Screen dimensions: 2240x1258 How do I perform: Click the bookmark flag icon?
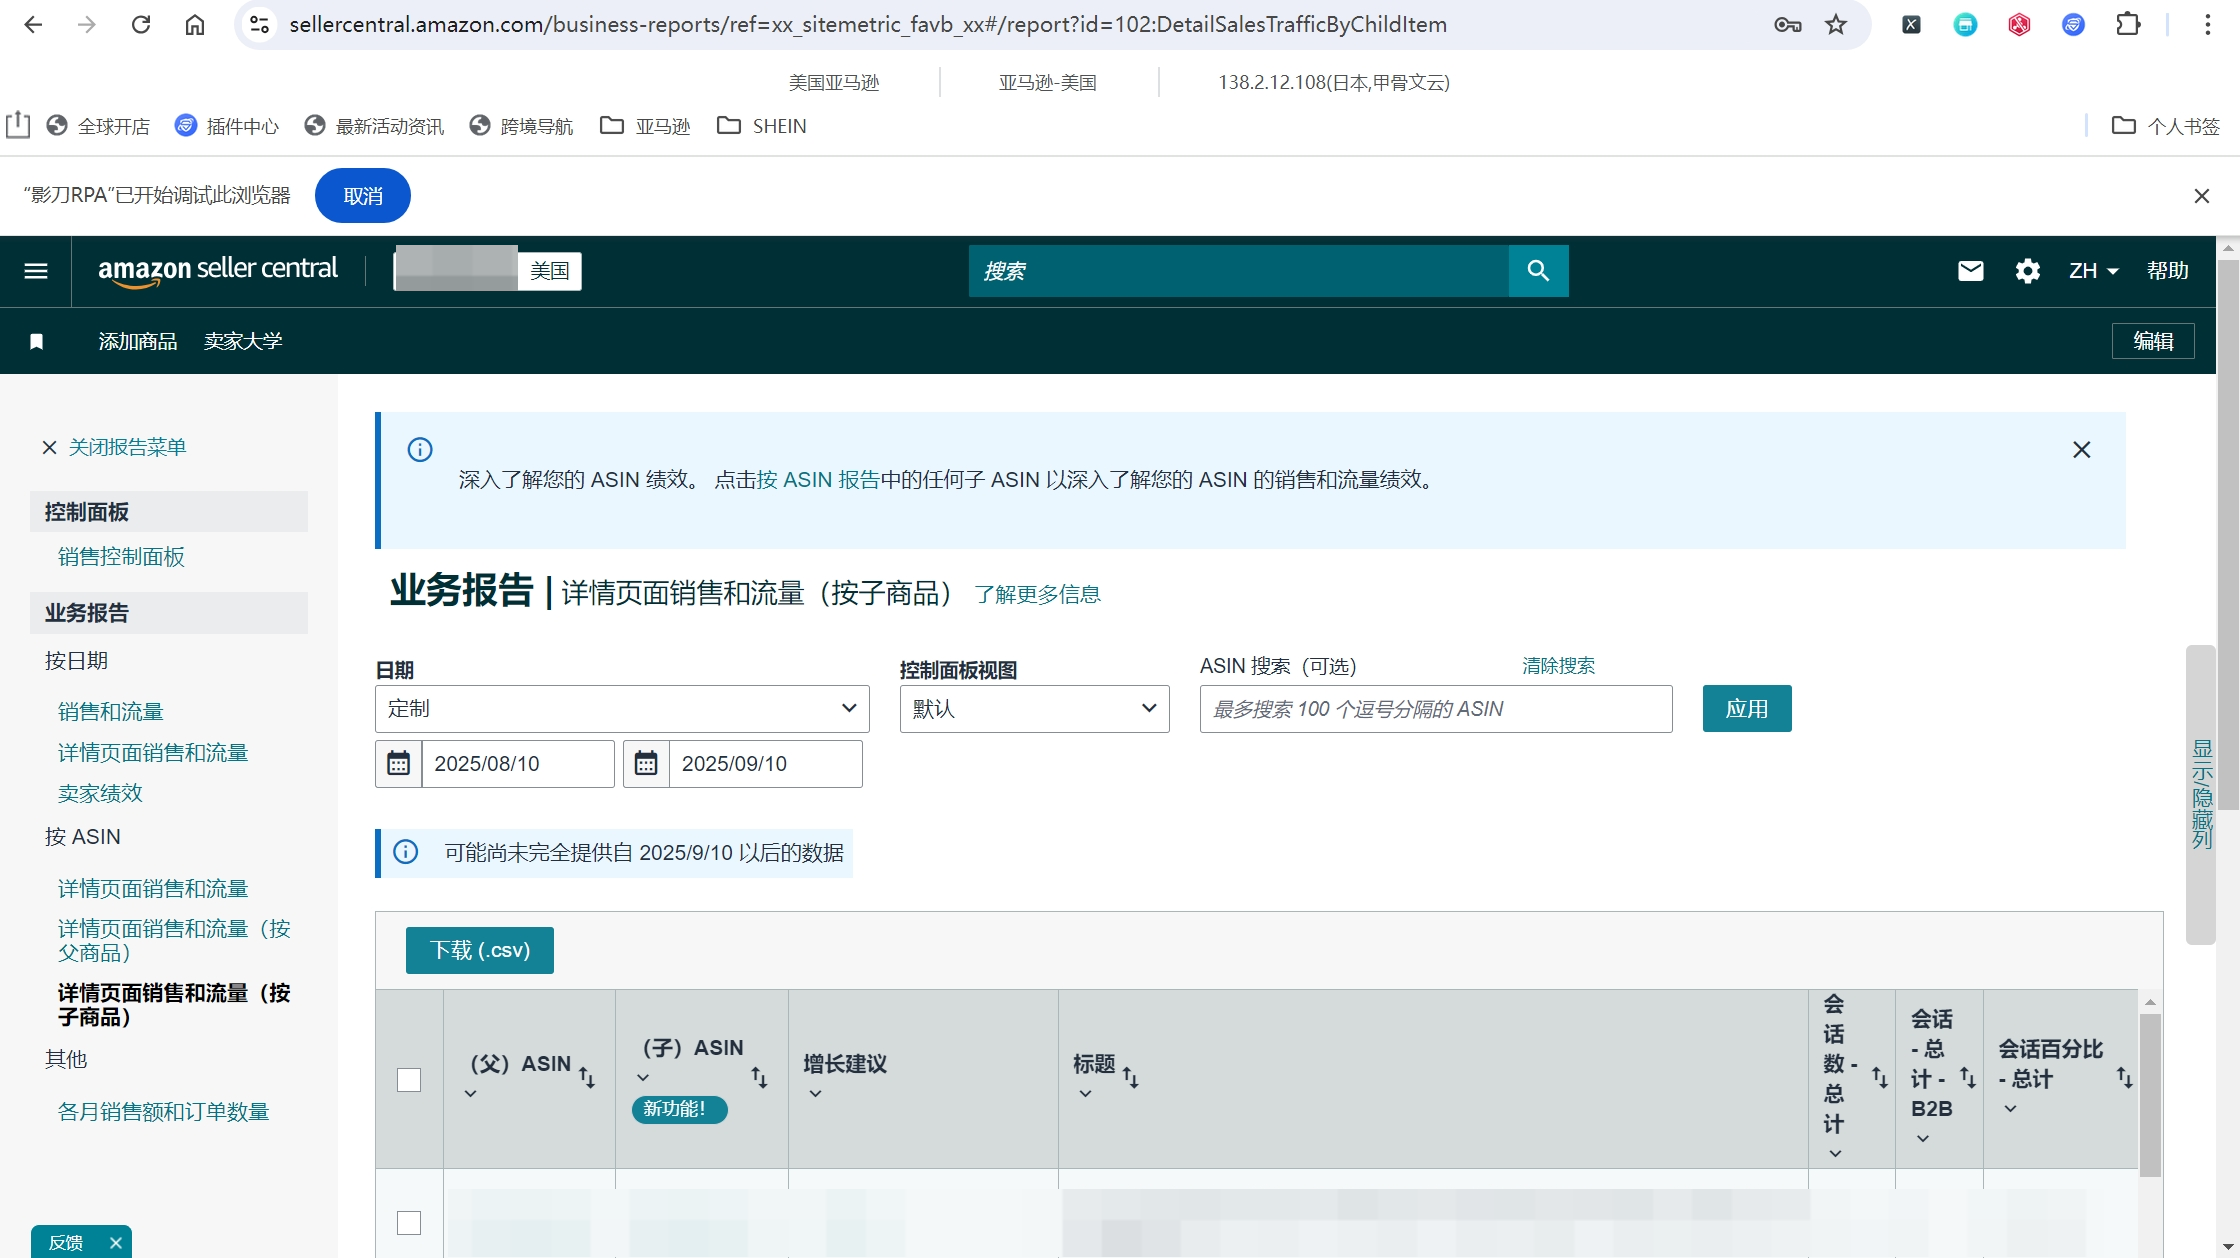point(37,342)
